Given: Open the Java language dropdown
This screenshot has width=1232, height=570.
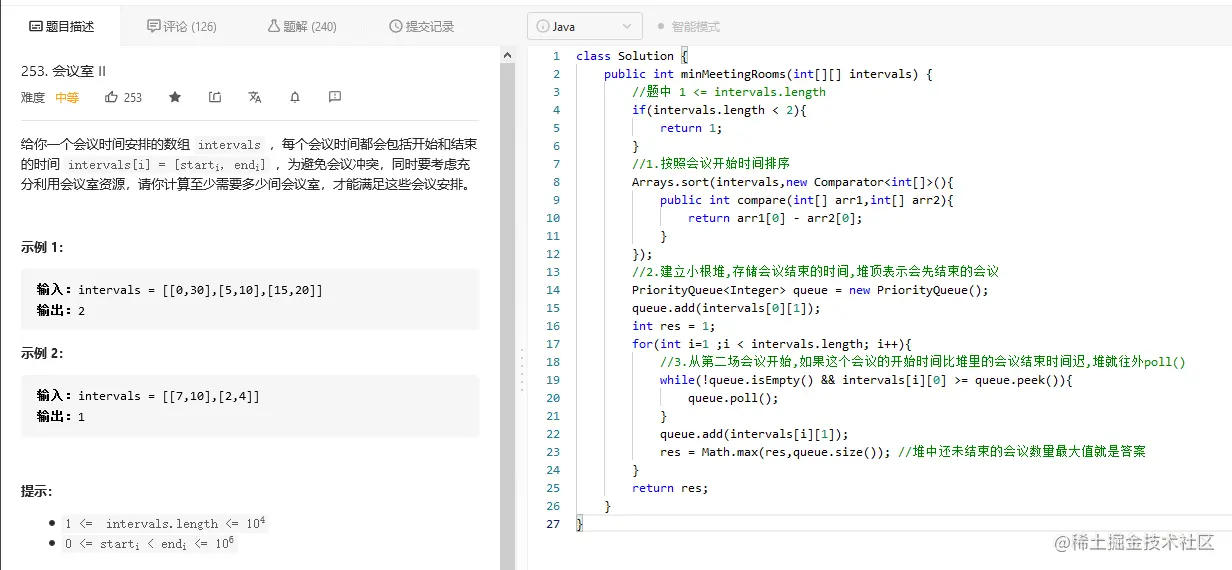Looking at the screenshot, I should pos(585,27).
